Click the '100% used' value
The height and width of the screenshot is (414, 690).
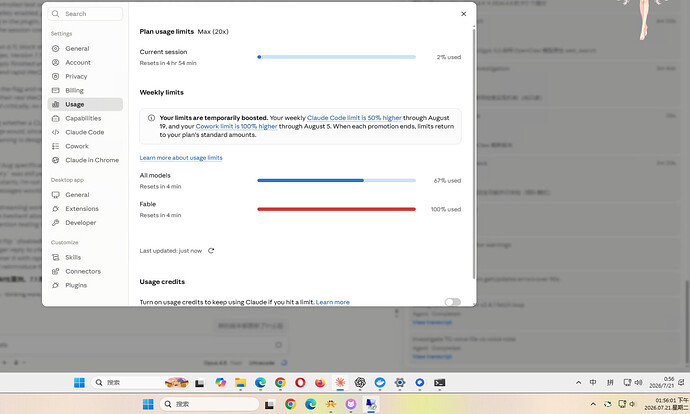[x=446, y=209]
